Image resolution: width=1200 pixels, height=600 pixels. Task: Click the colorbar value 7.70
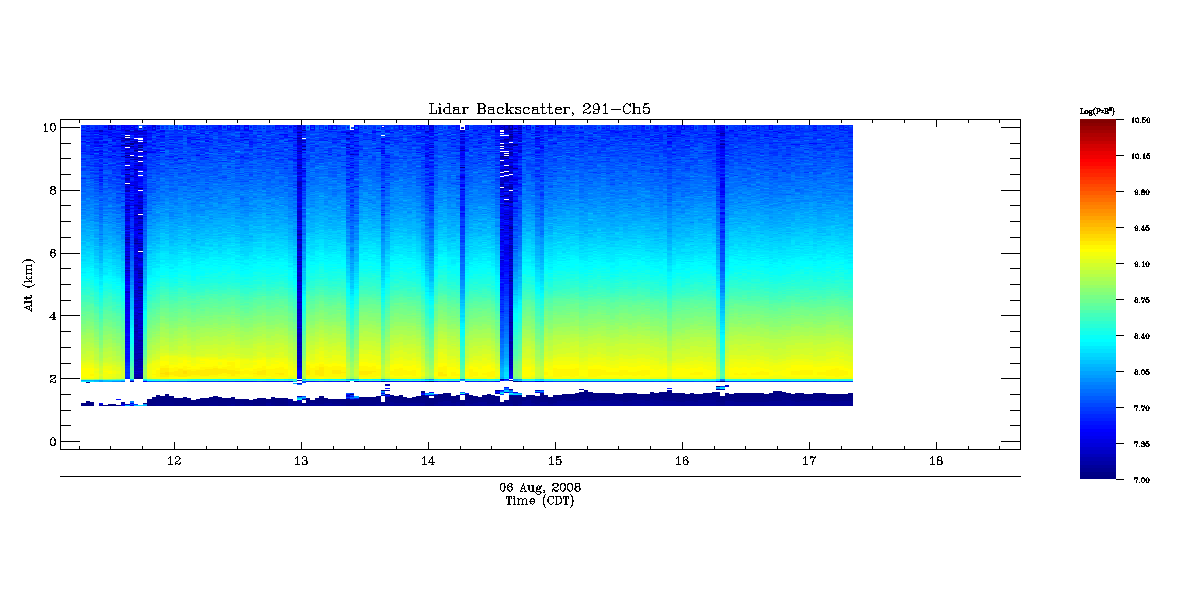(1141, 408)
